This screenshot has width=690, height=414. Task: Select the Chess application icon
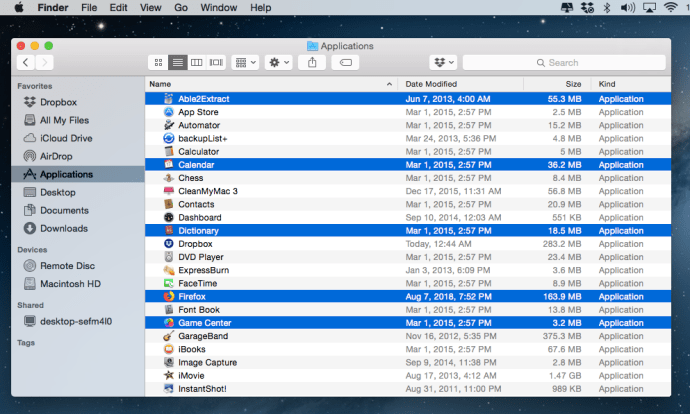tap(169, 178)
